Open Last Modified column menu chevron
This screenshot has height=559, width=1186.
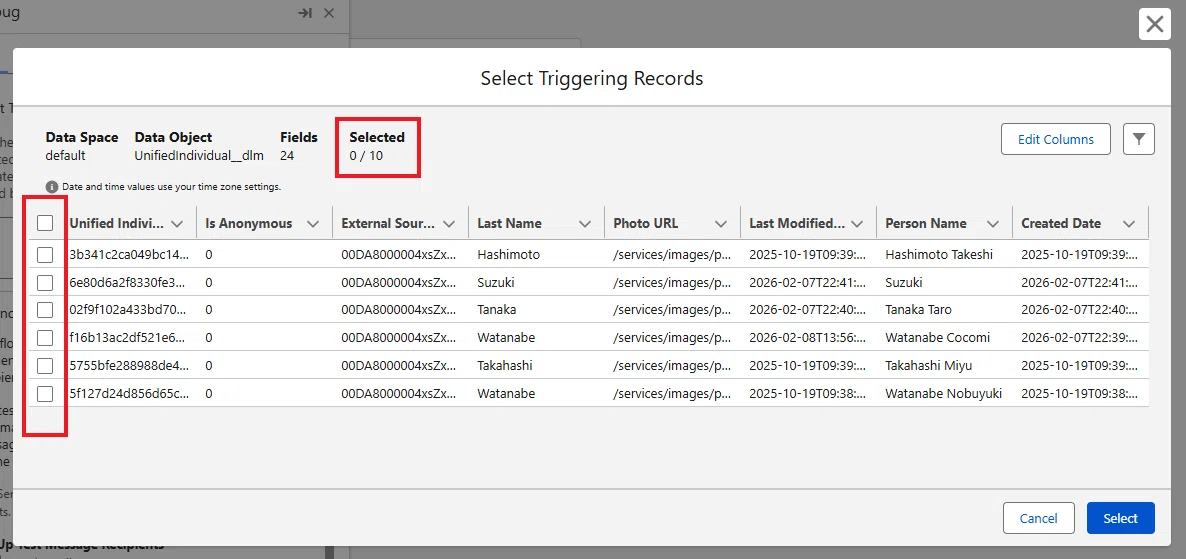tap(857, 224)
